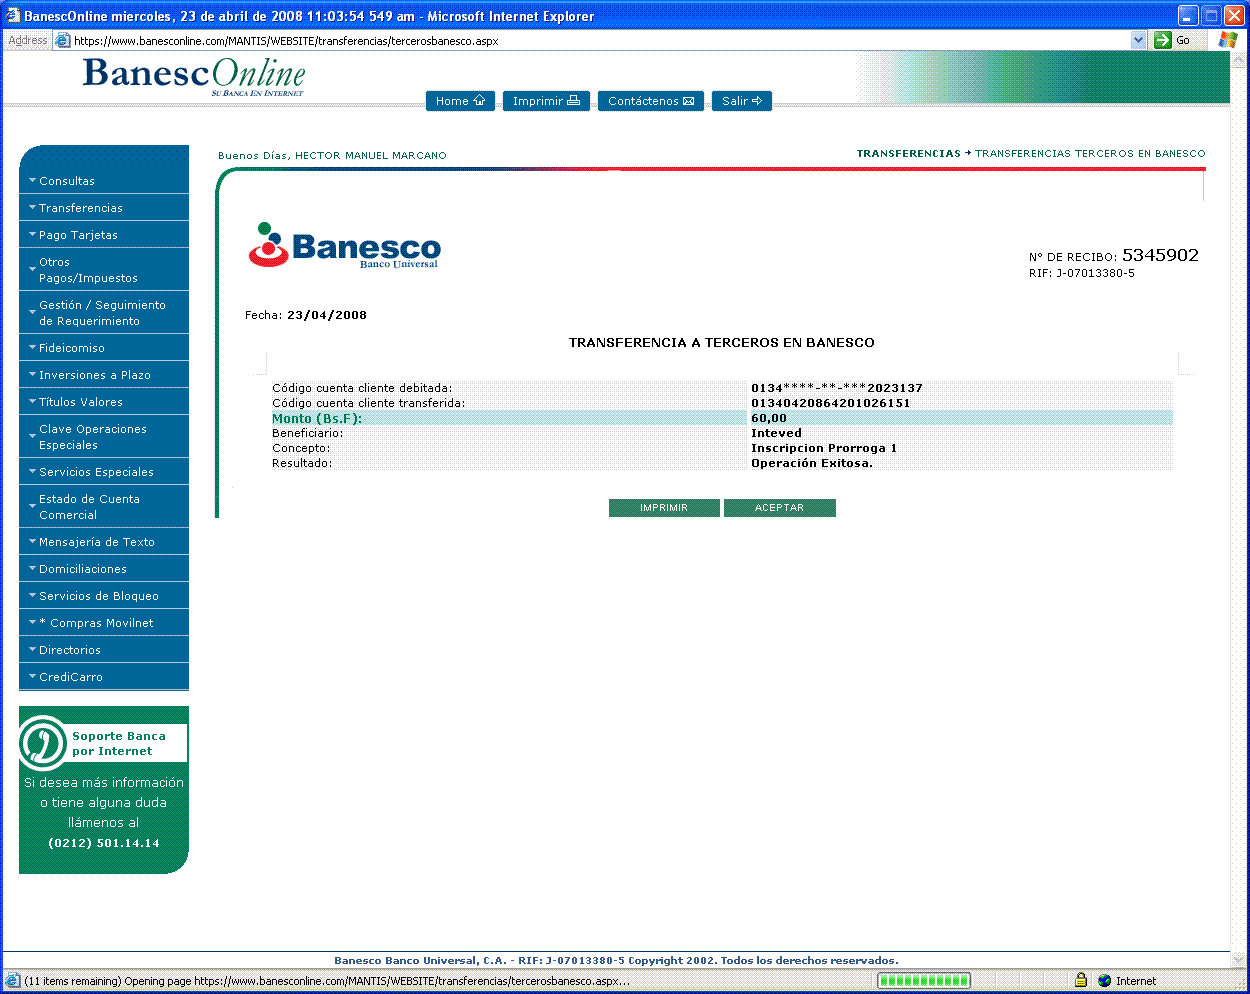Viewport: 1250px width, 994px height.
Task: Click the Internet Explorer icon in title bar
Action: pos(13,16)
